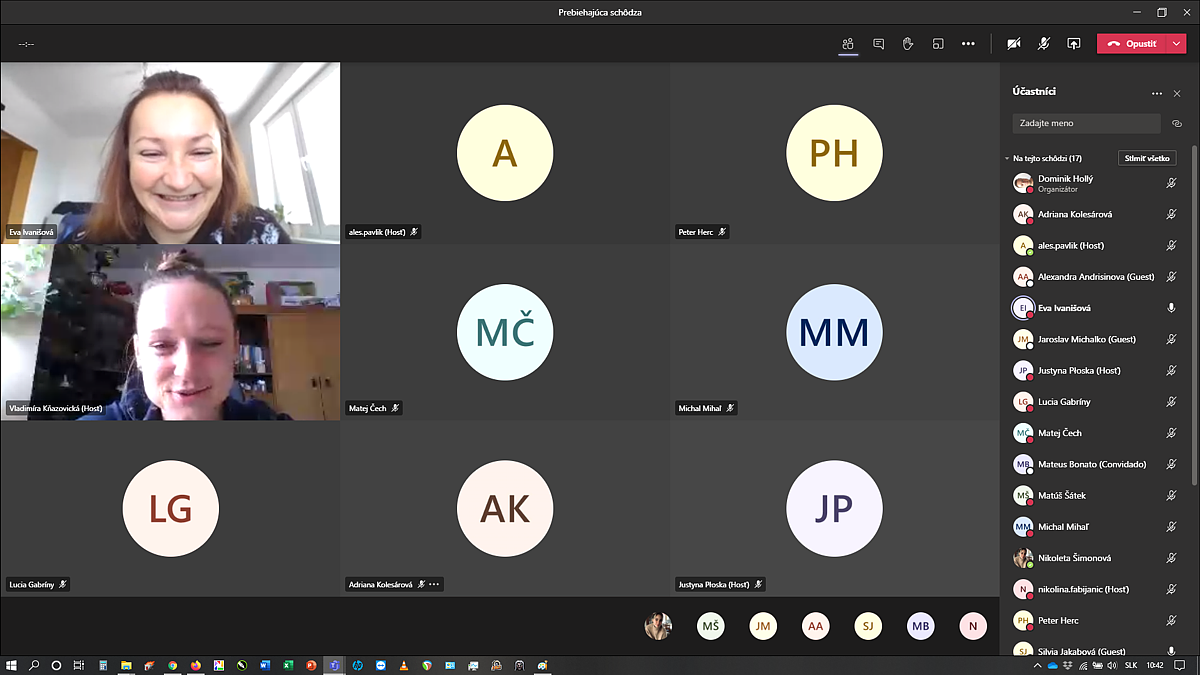Open options on Adriana Kolesárová's video tile
This screenshot has height=675, width=1200.
tap(434, 584)
